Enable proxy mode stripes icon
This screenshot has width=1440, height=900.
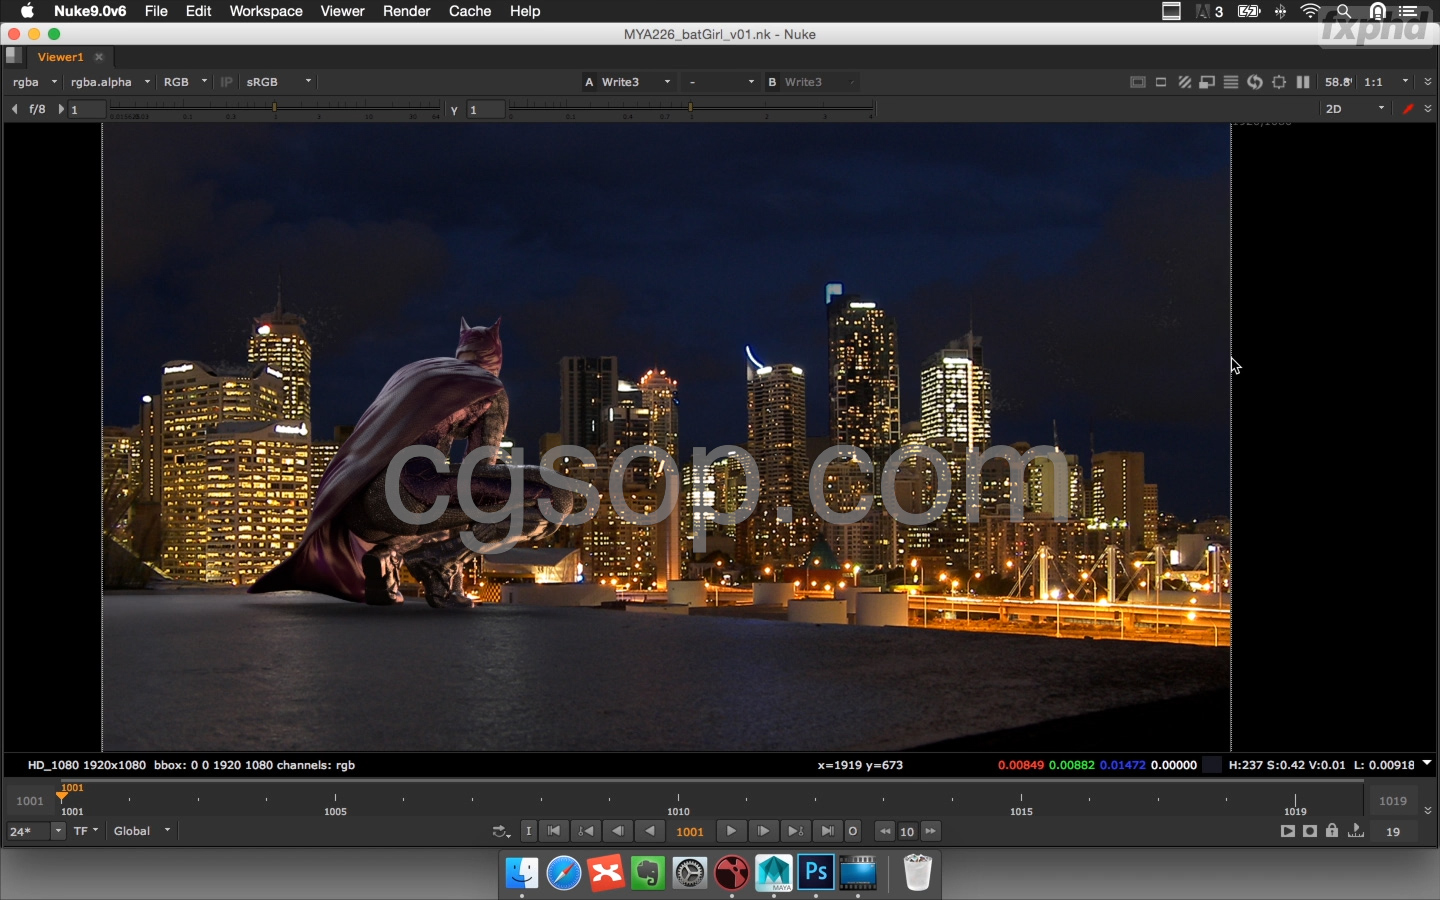1185,82
